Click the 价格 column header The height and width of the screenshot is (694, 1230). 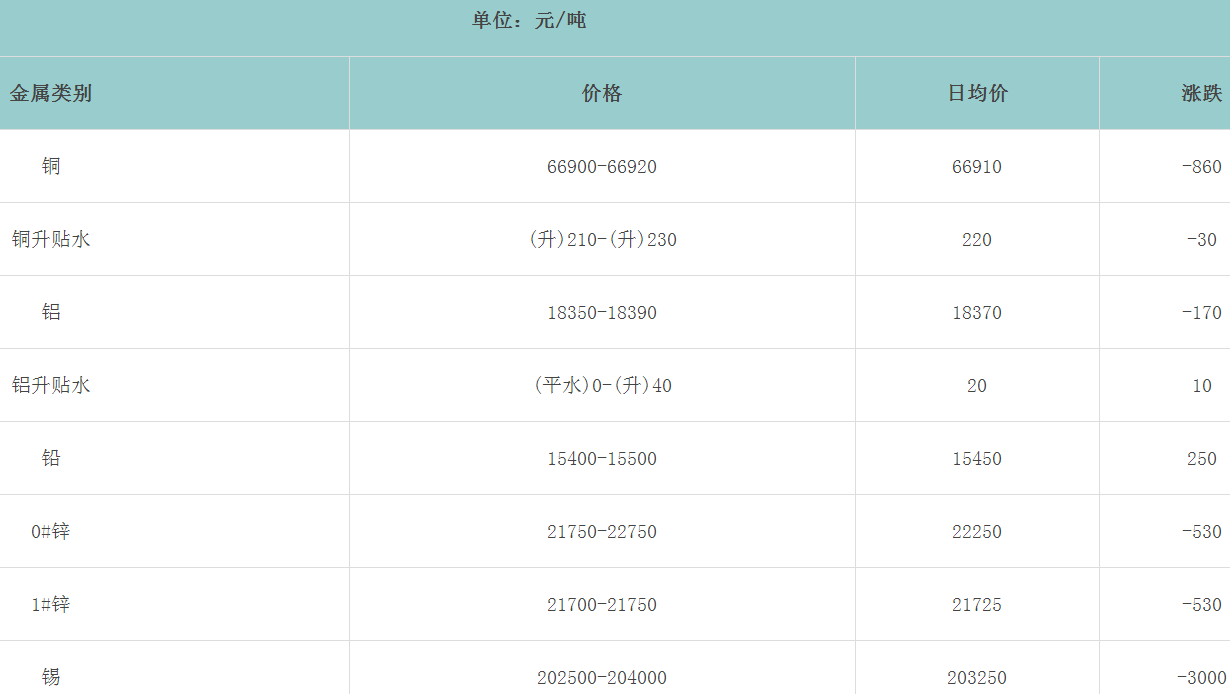click(602, 94)
